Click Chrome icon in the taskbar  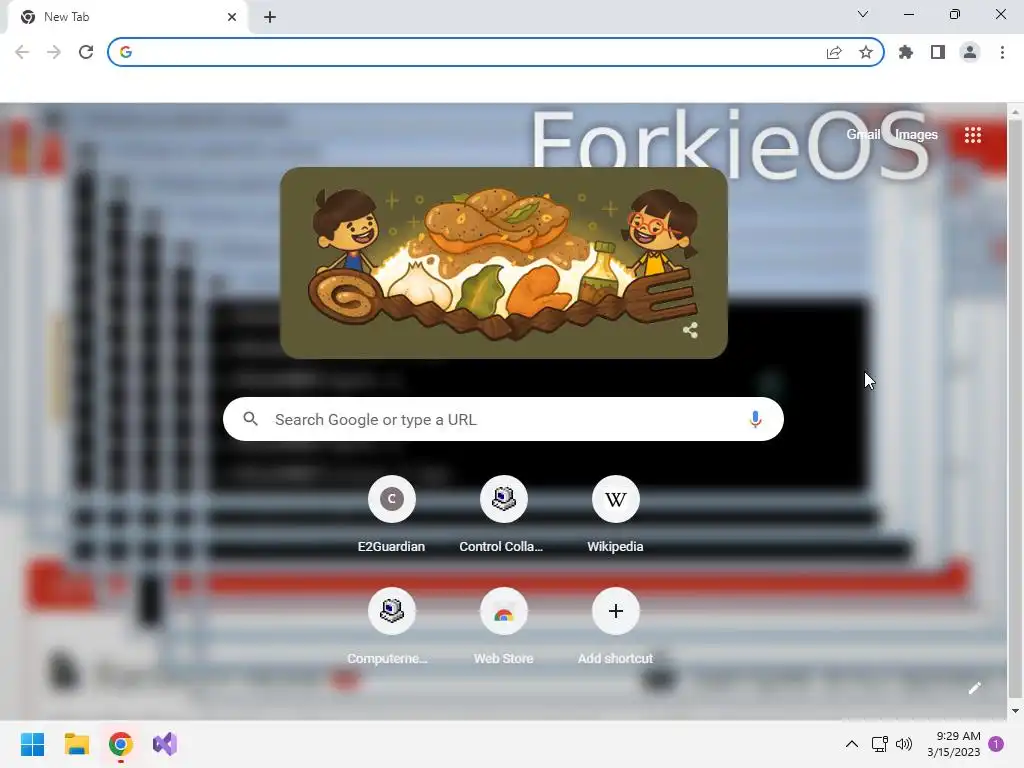[x=121, y=744]
